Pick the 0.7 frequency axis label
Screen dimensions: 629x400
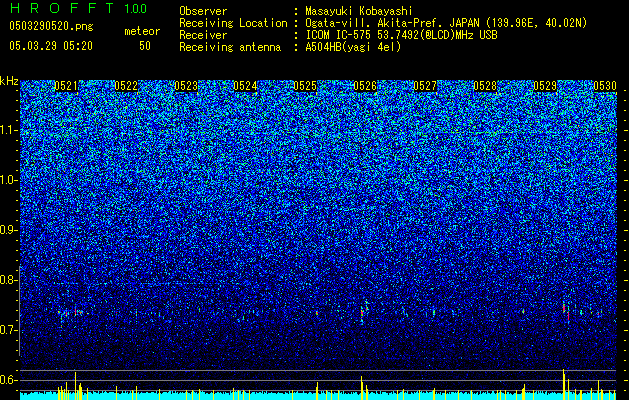(7, 330)
